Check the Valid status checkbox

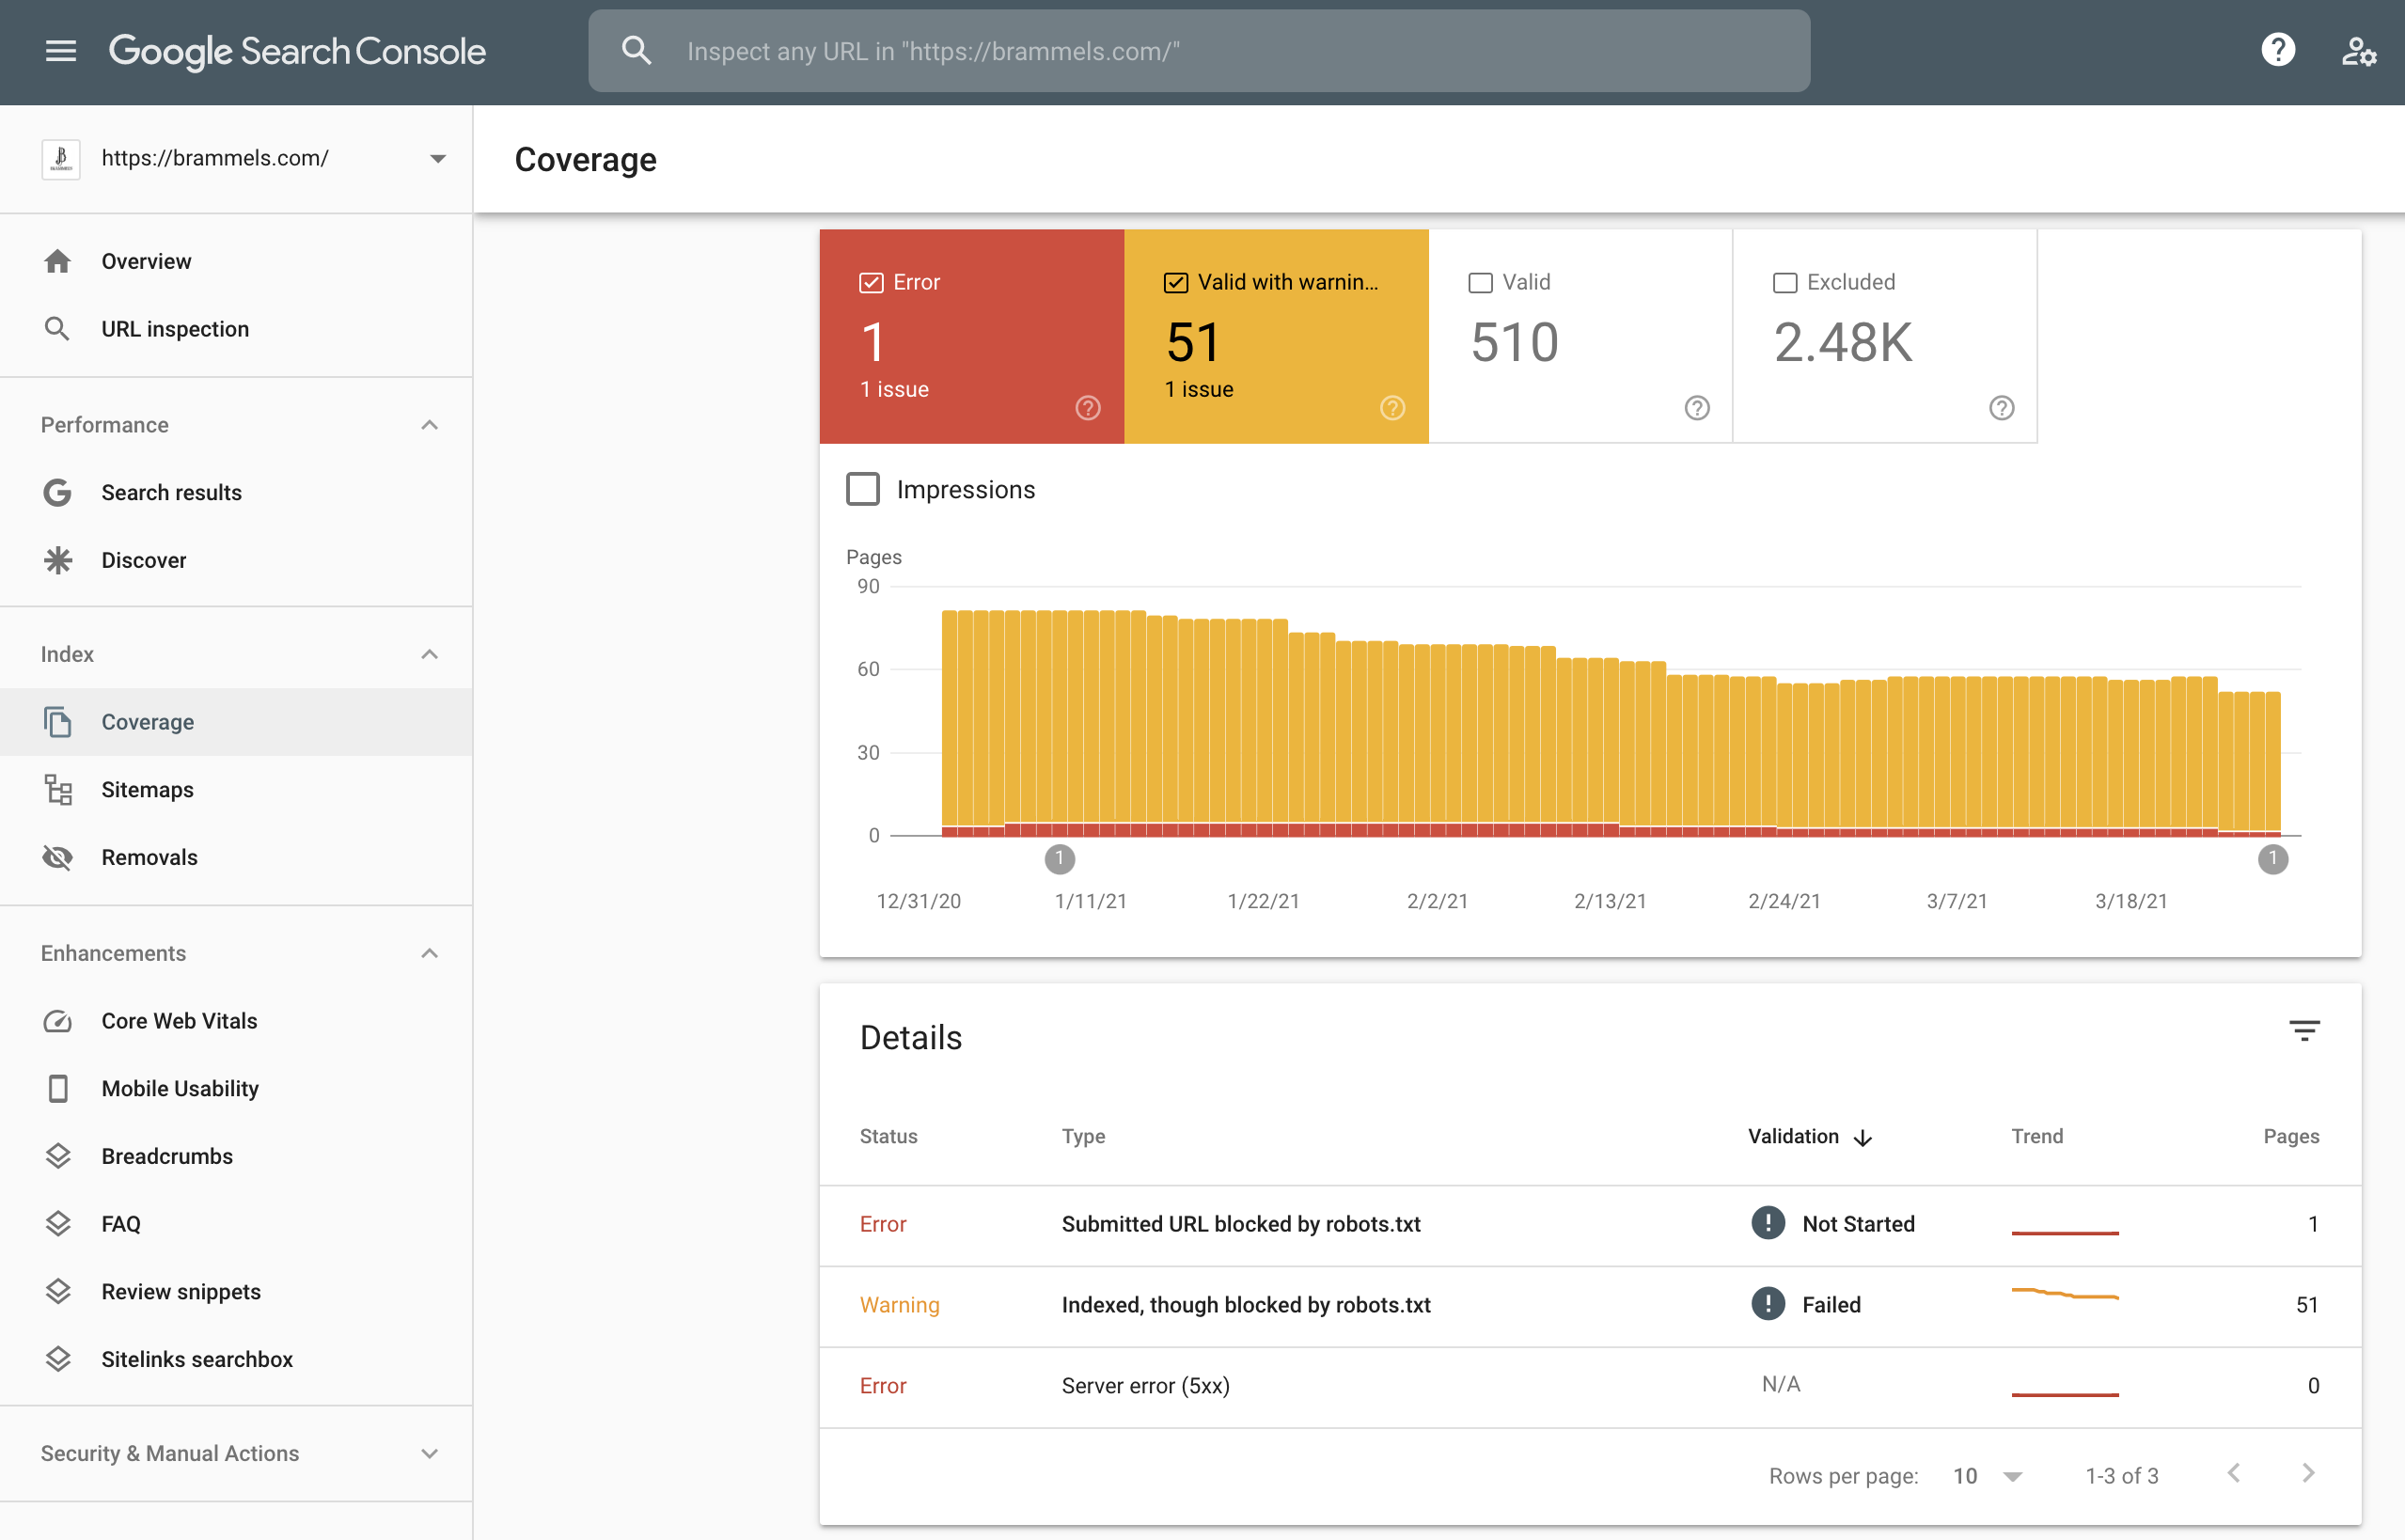tap(1480, 283)
